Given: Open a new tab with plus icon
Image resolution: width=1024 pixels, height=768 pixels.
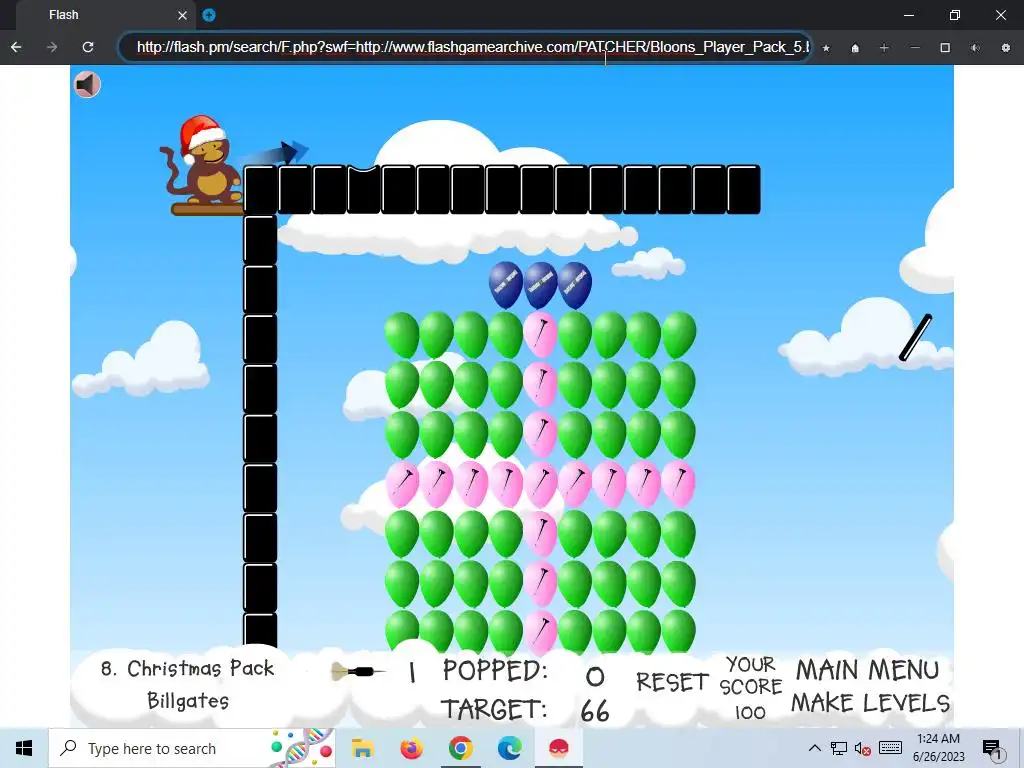Looking at the screenshot, I should click(x=209, y=15).
